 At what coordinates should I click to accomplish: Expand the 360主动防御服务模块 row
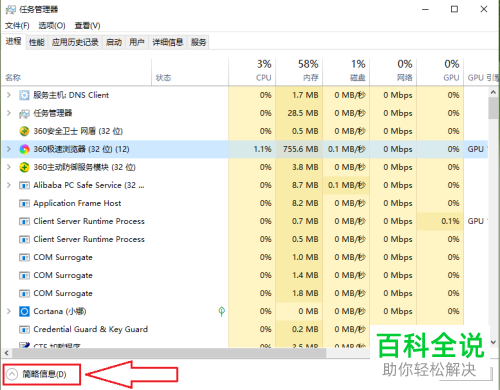9,167
